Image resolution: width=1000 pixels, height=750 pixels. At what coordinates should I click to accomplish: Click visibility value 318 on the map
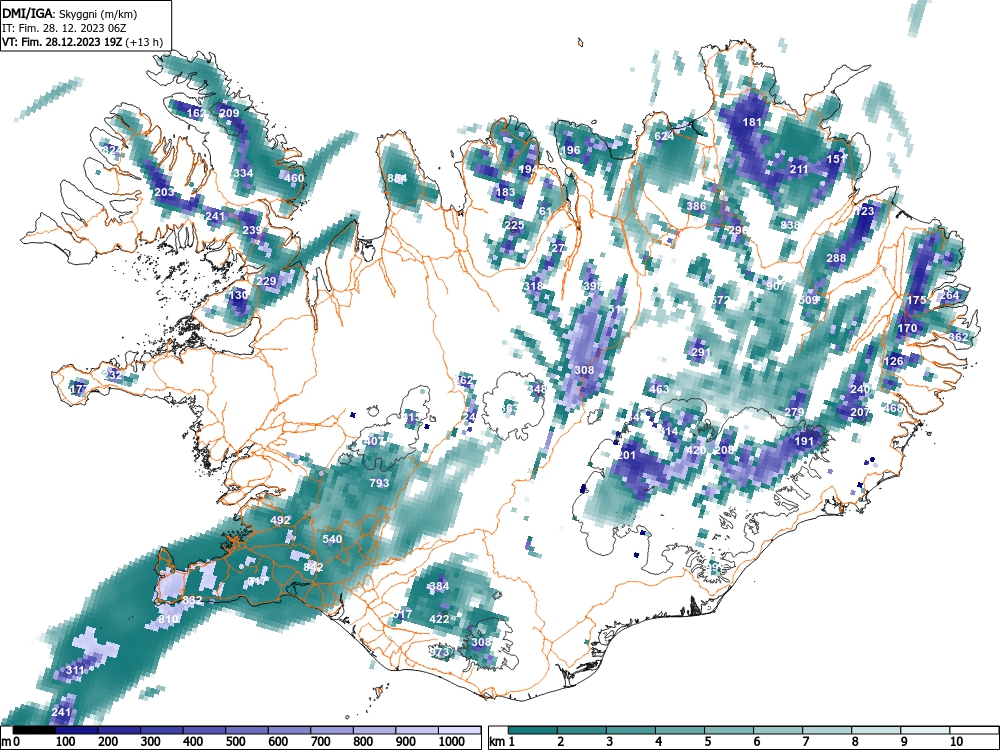click(x=533, y=286)
